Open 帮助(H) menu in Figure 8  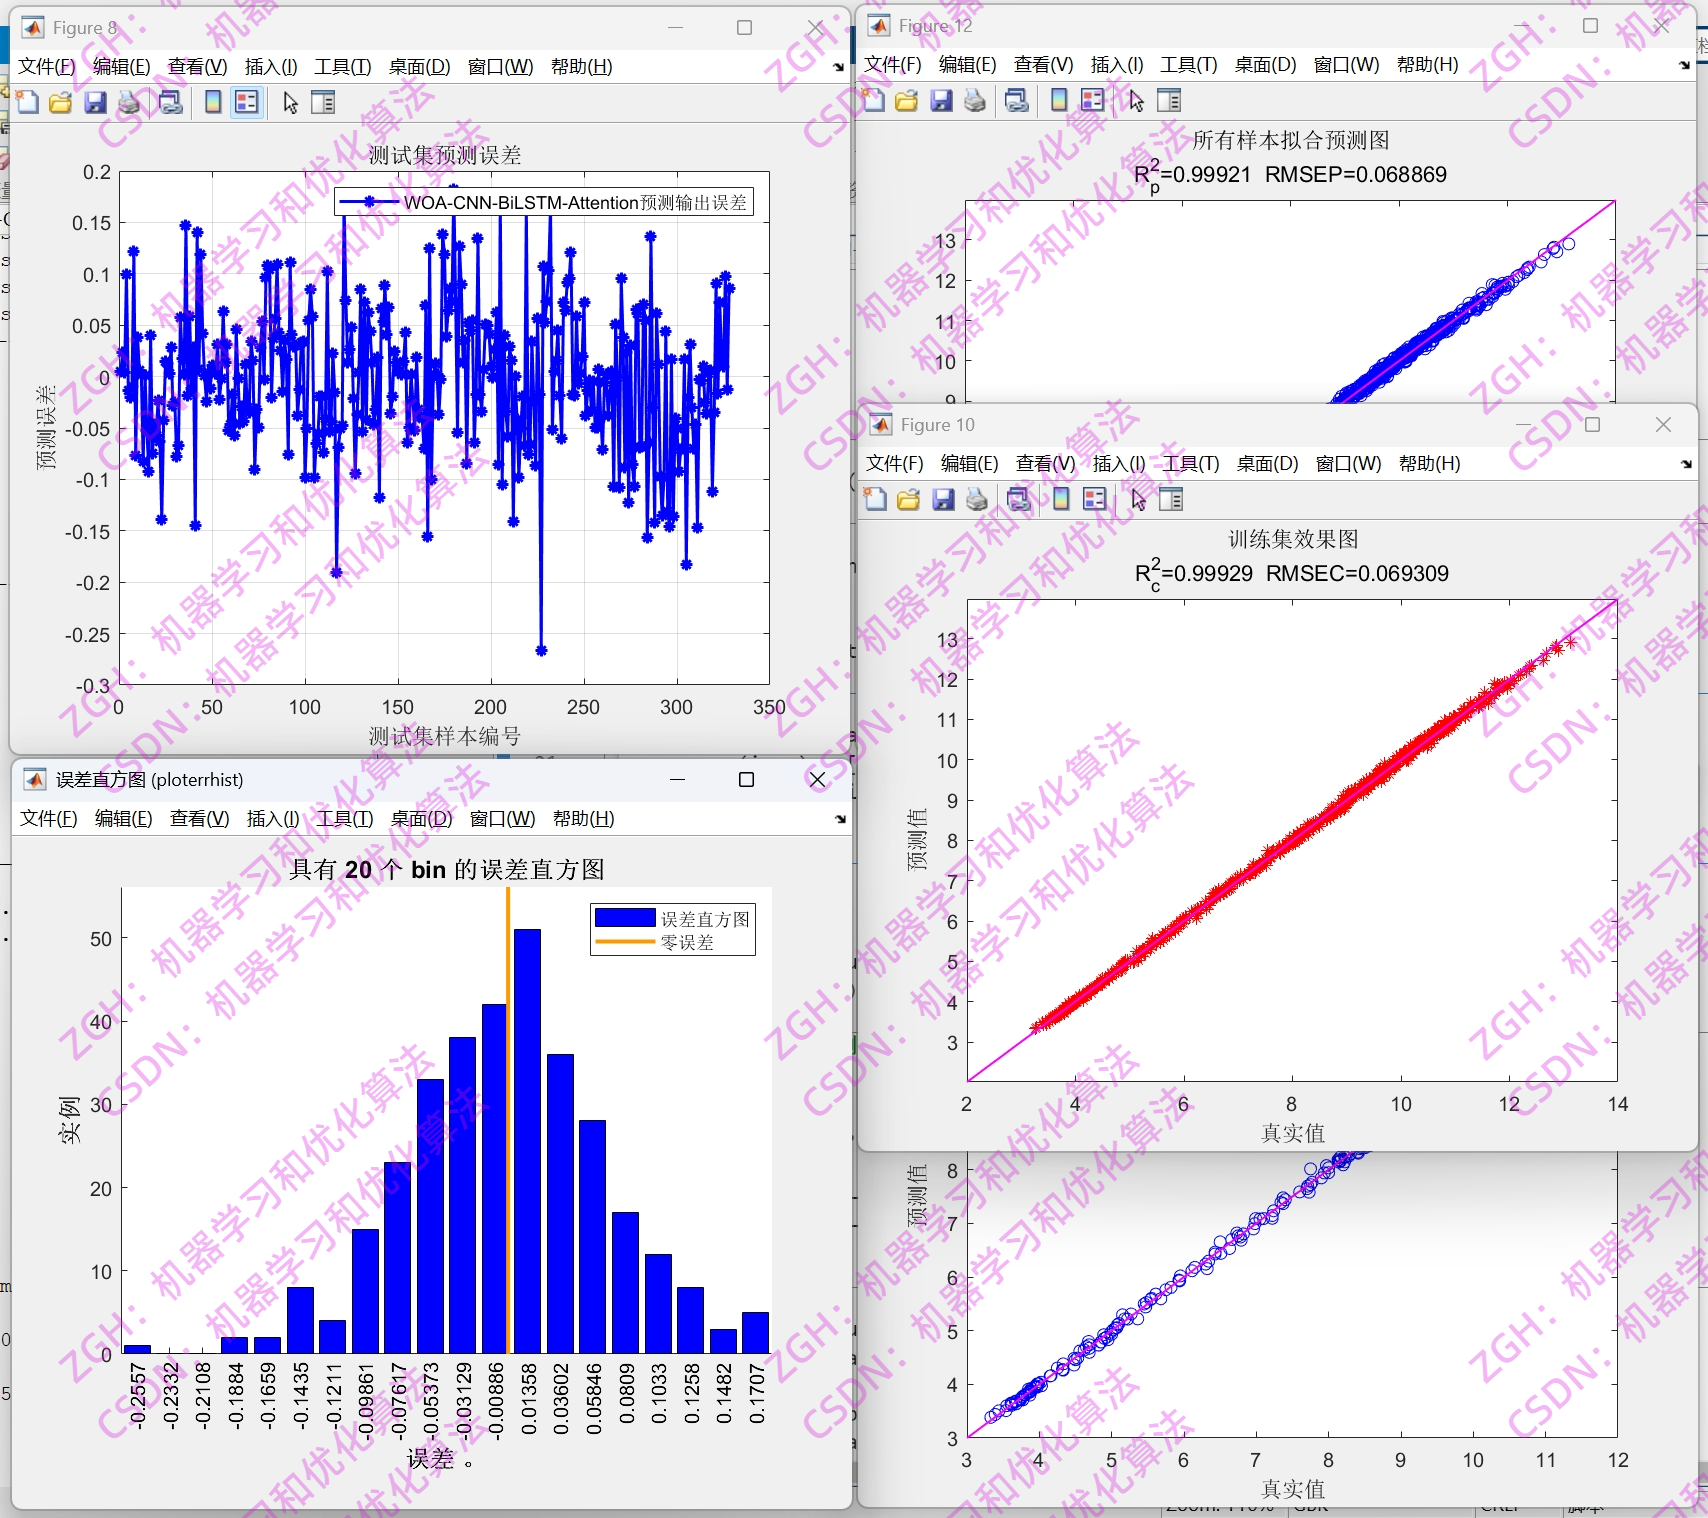coord(582,67)
